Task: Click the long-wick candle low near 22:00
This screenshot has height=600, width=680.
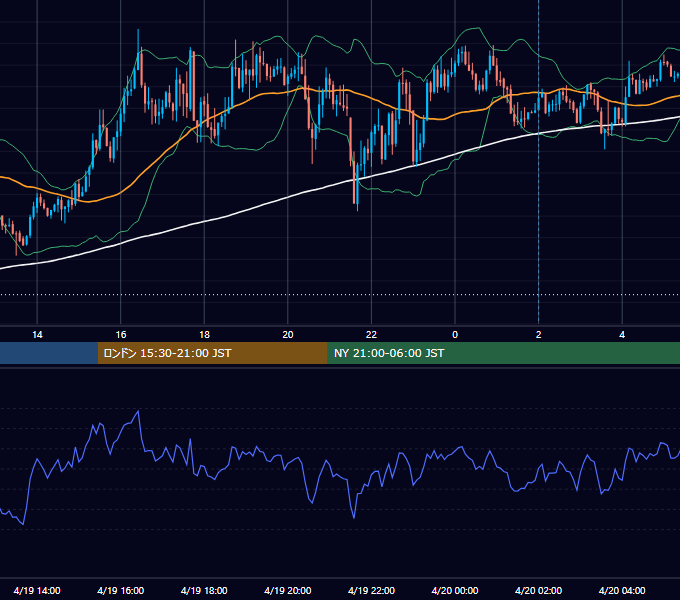Action: [x=357, y=207]
